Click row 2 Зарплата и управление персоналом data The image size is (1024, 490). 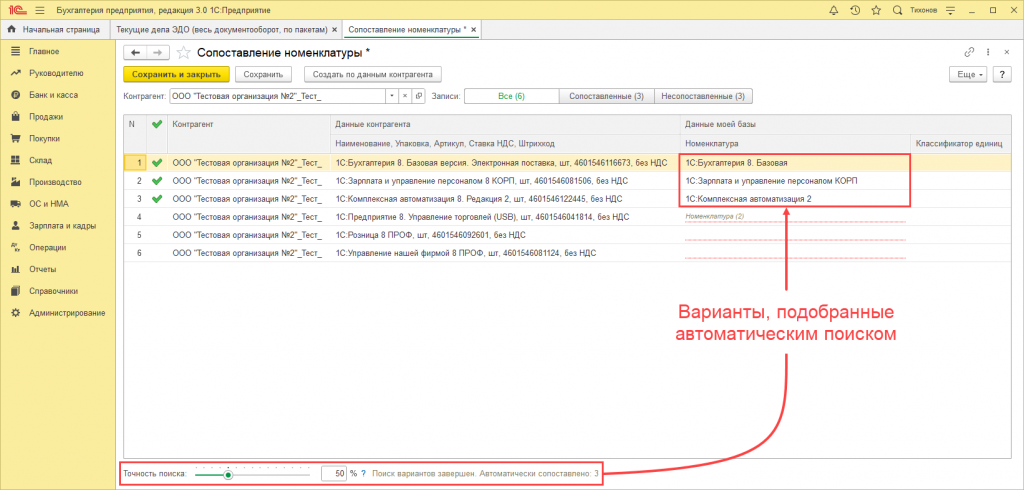click(x=505, y=180)
